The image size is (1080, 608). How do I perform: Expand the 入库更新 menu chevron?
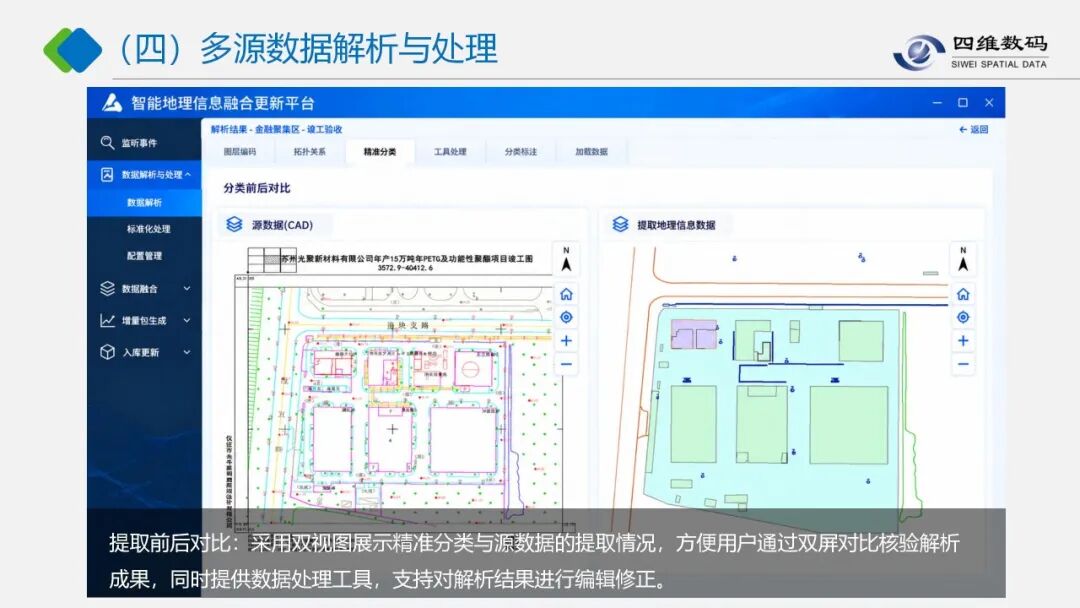[x=187, y=352]
